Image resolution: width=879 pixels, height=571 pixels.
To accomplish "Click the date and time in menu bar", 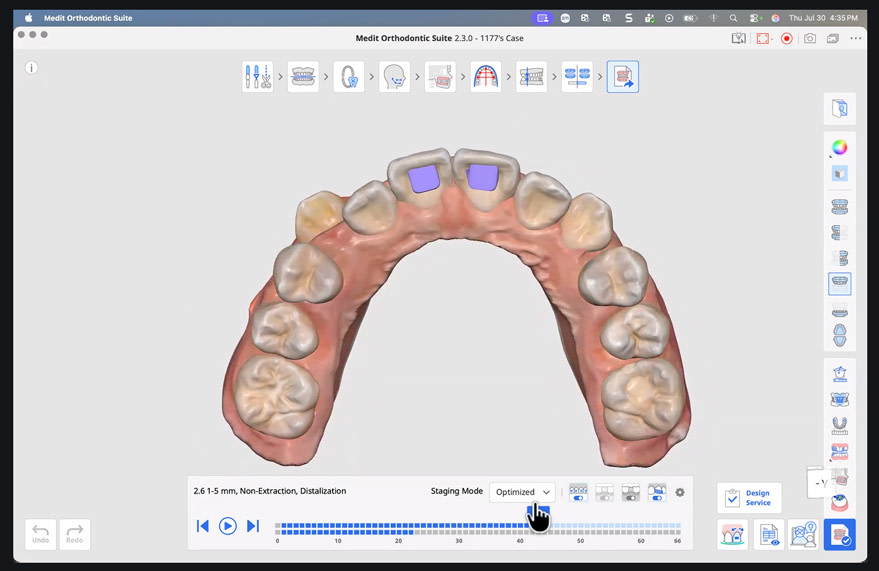I will pyautogui.click(x=823, y=18).
